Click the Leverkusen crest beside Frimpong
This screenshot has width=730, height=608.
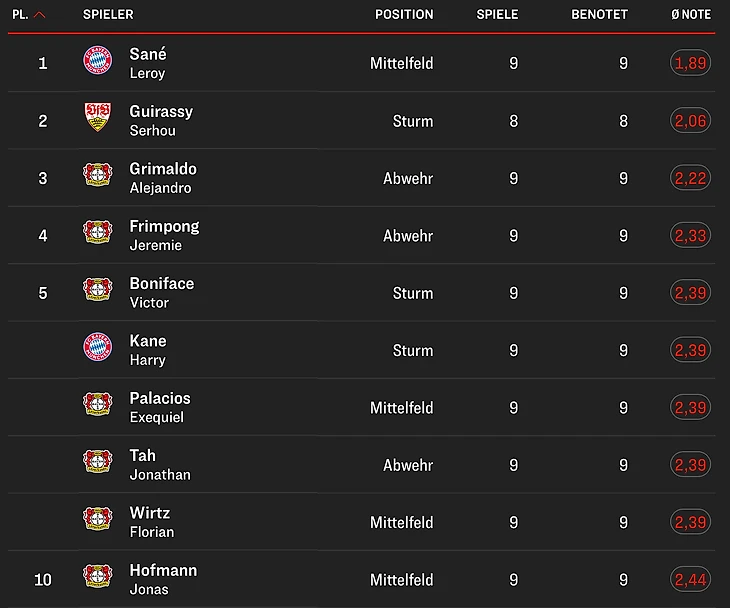98,234
